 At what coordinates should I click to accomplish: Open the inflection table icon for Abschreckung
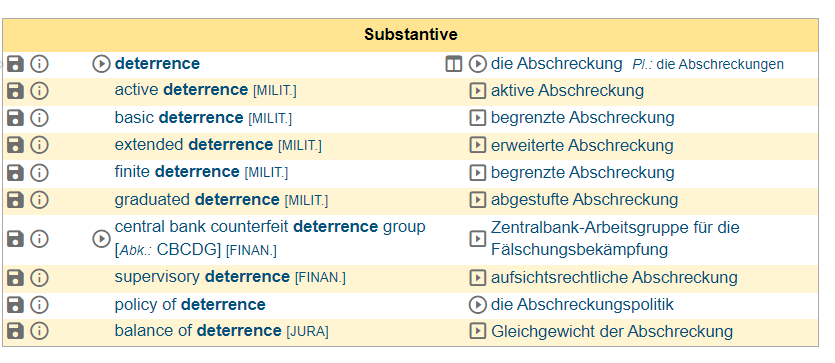tap(454, 65)
